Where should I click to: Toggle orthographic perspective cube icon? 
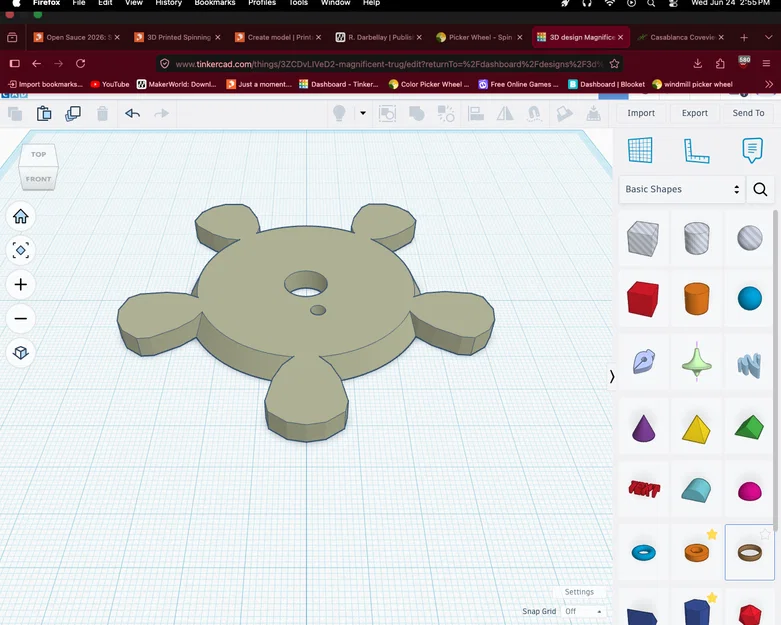[x=20, y=353]
